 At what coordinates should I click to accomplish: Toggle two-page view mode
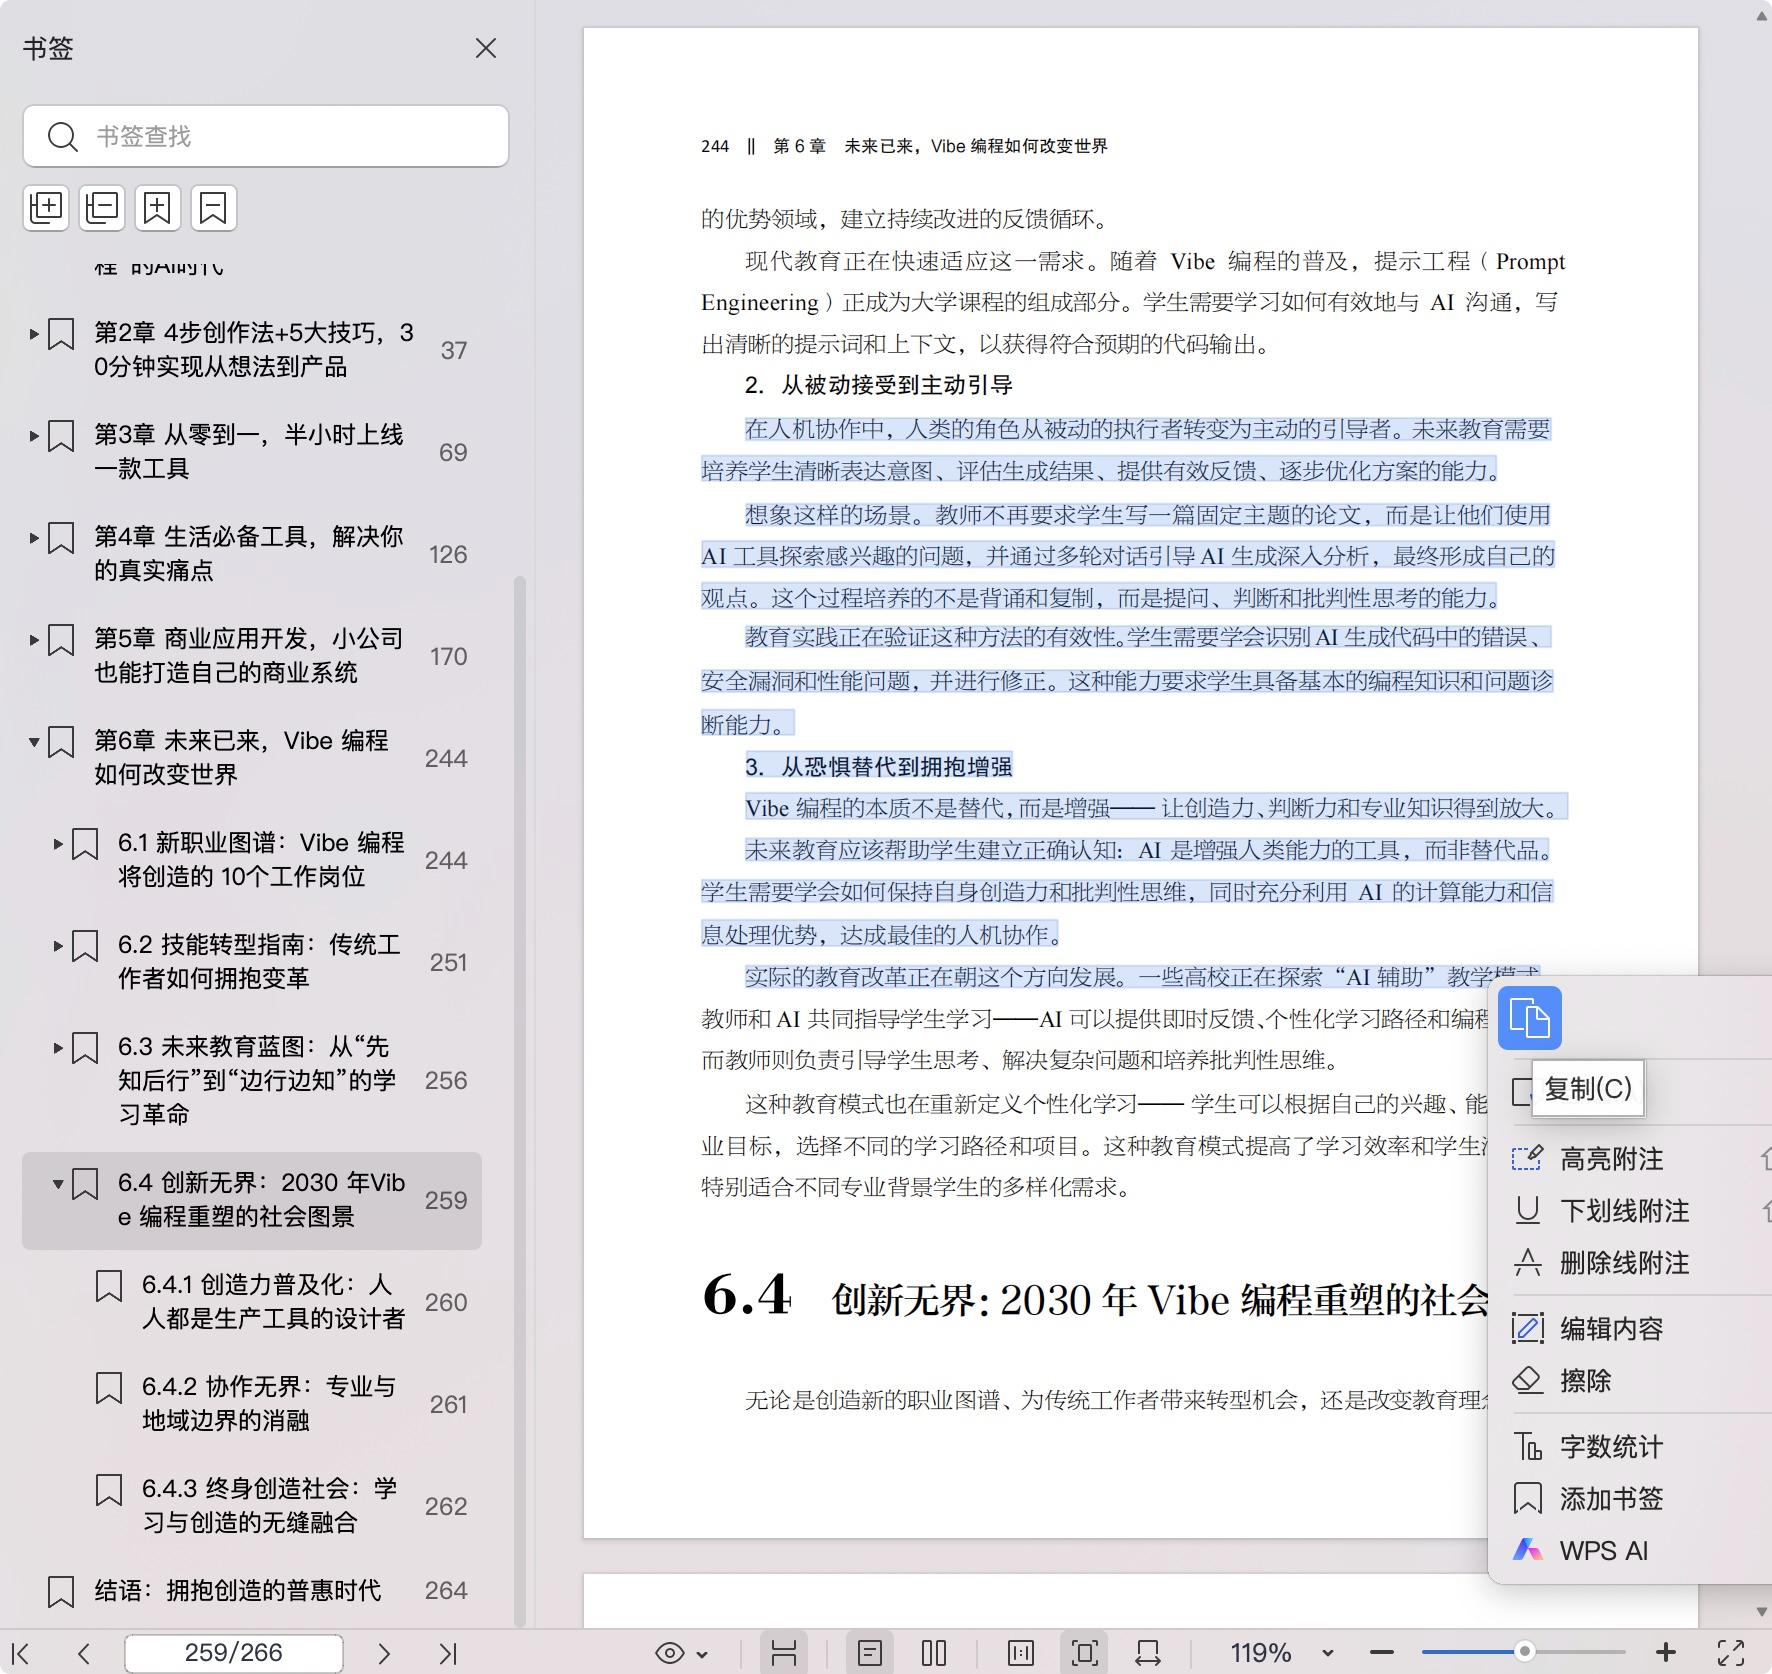click(933, 1653)
